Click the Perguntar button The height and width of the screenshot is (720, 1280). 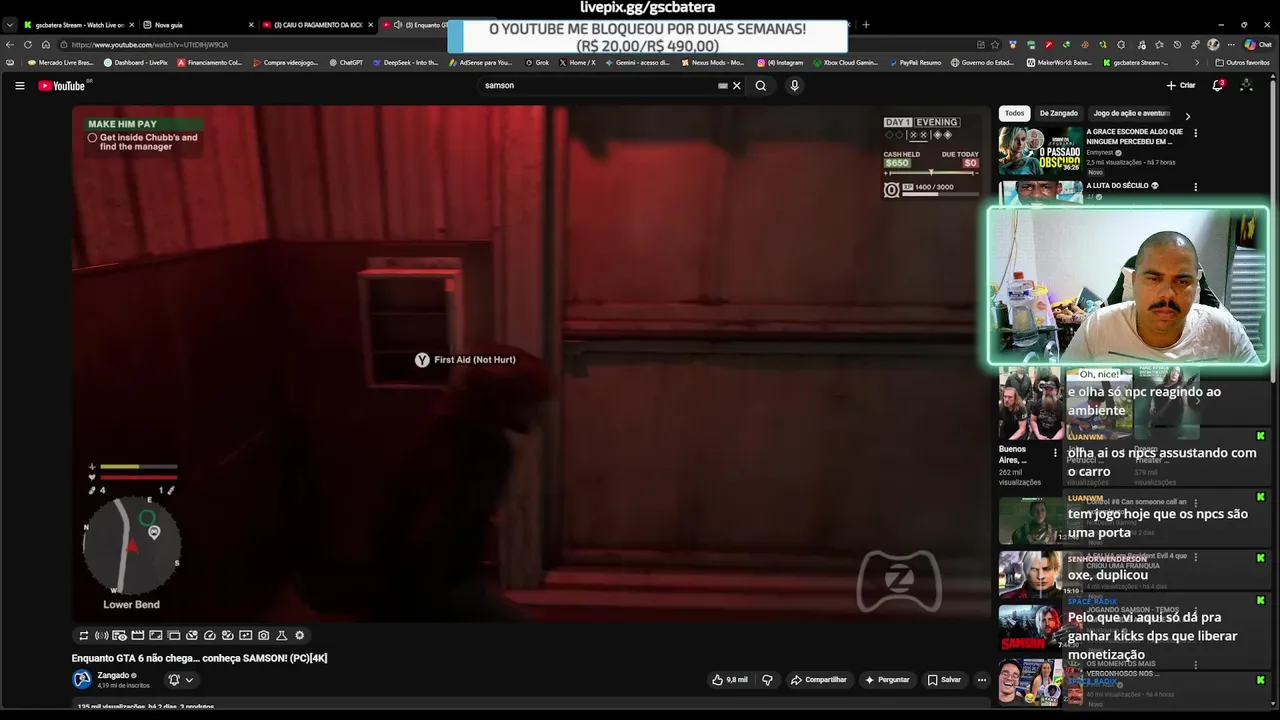(x=887, y=680)
